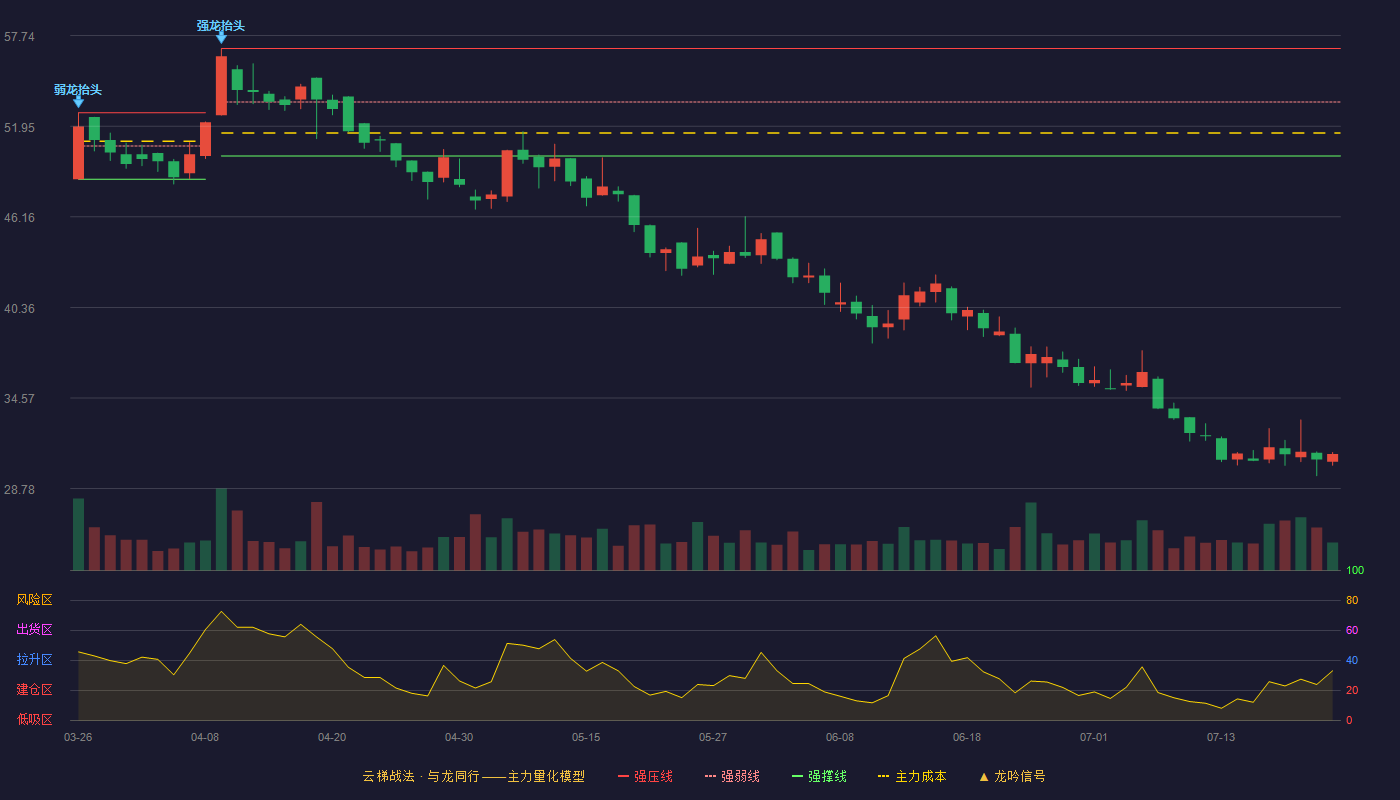
Task: Click the 28.78 price axis label
Action: [x=19, y=490]
